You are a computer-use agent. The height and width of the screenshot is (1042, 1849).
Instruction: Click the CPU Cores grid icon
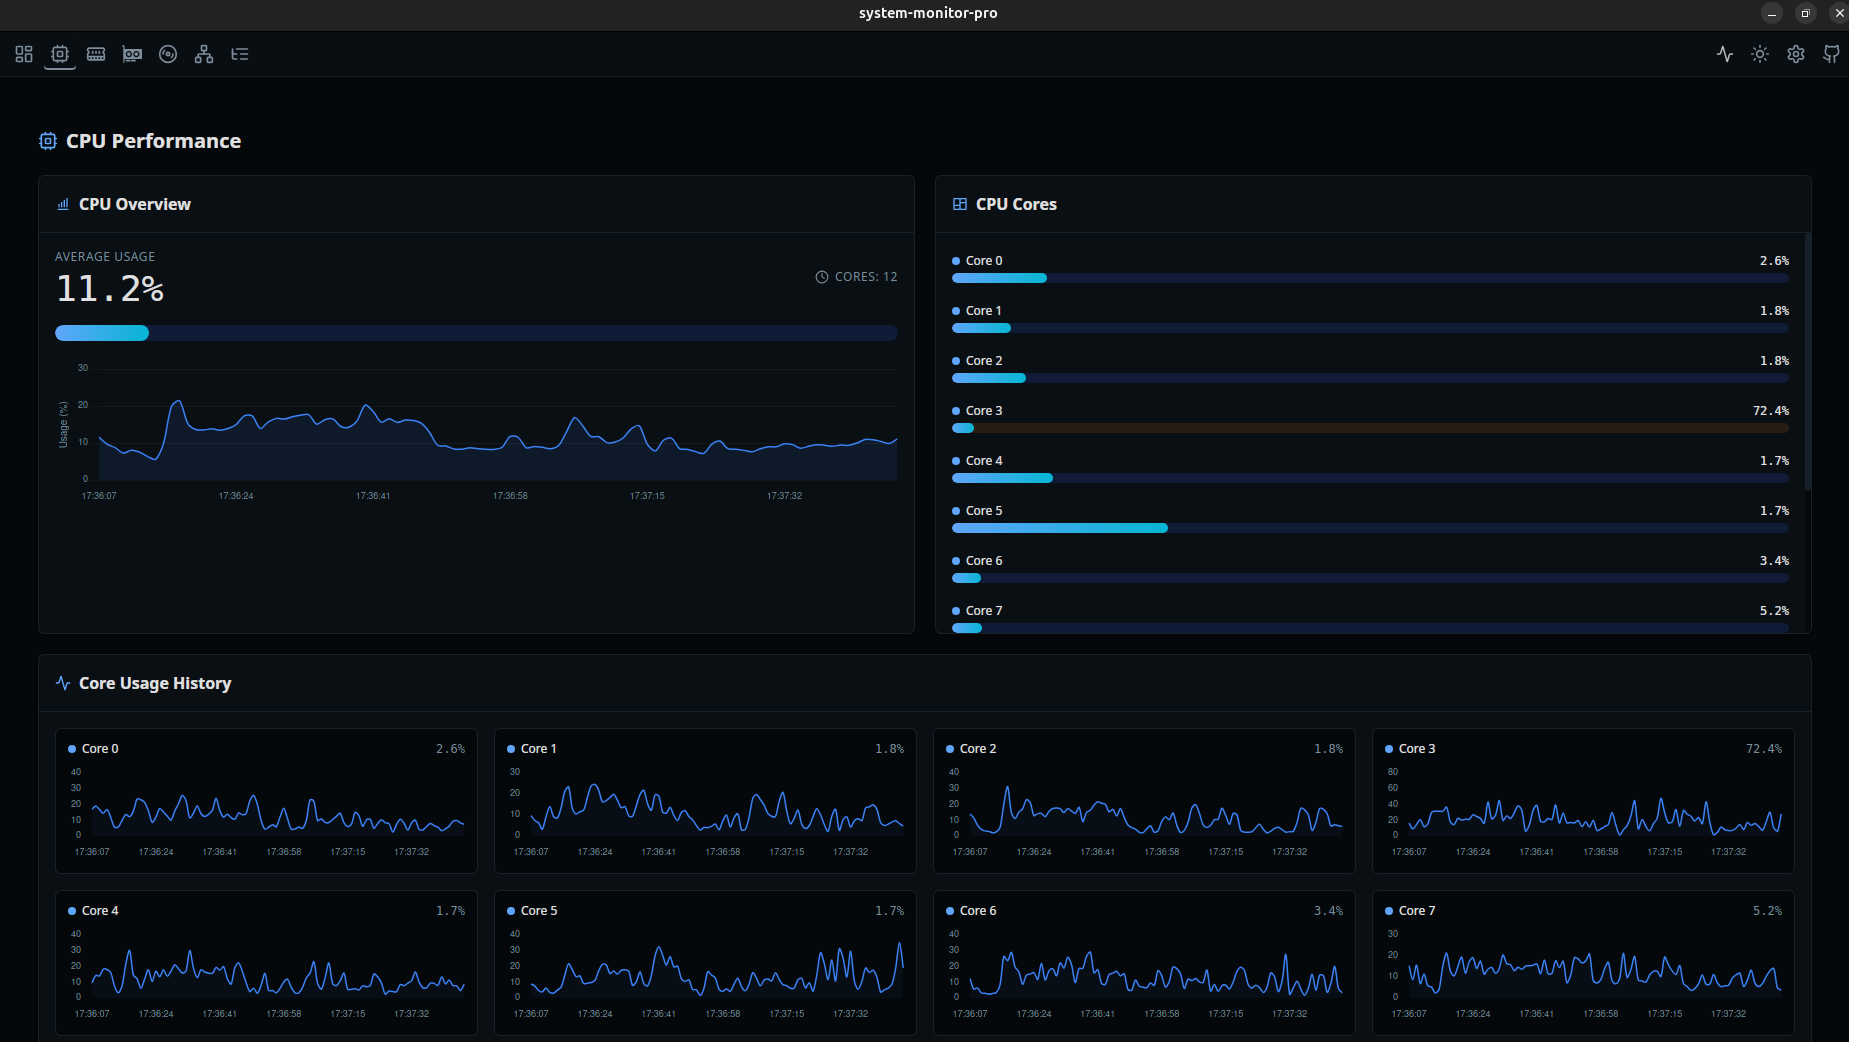point(958,204)
